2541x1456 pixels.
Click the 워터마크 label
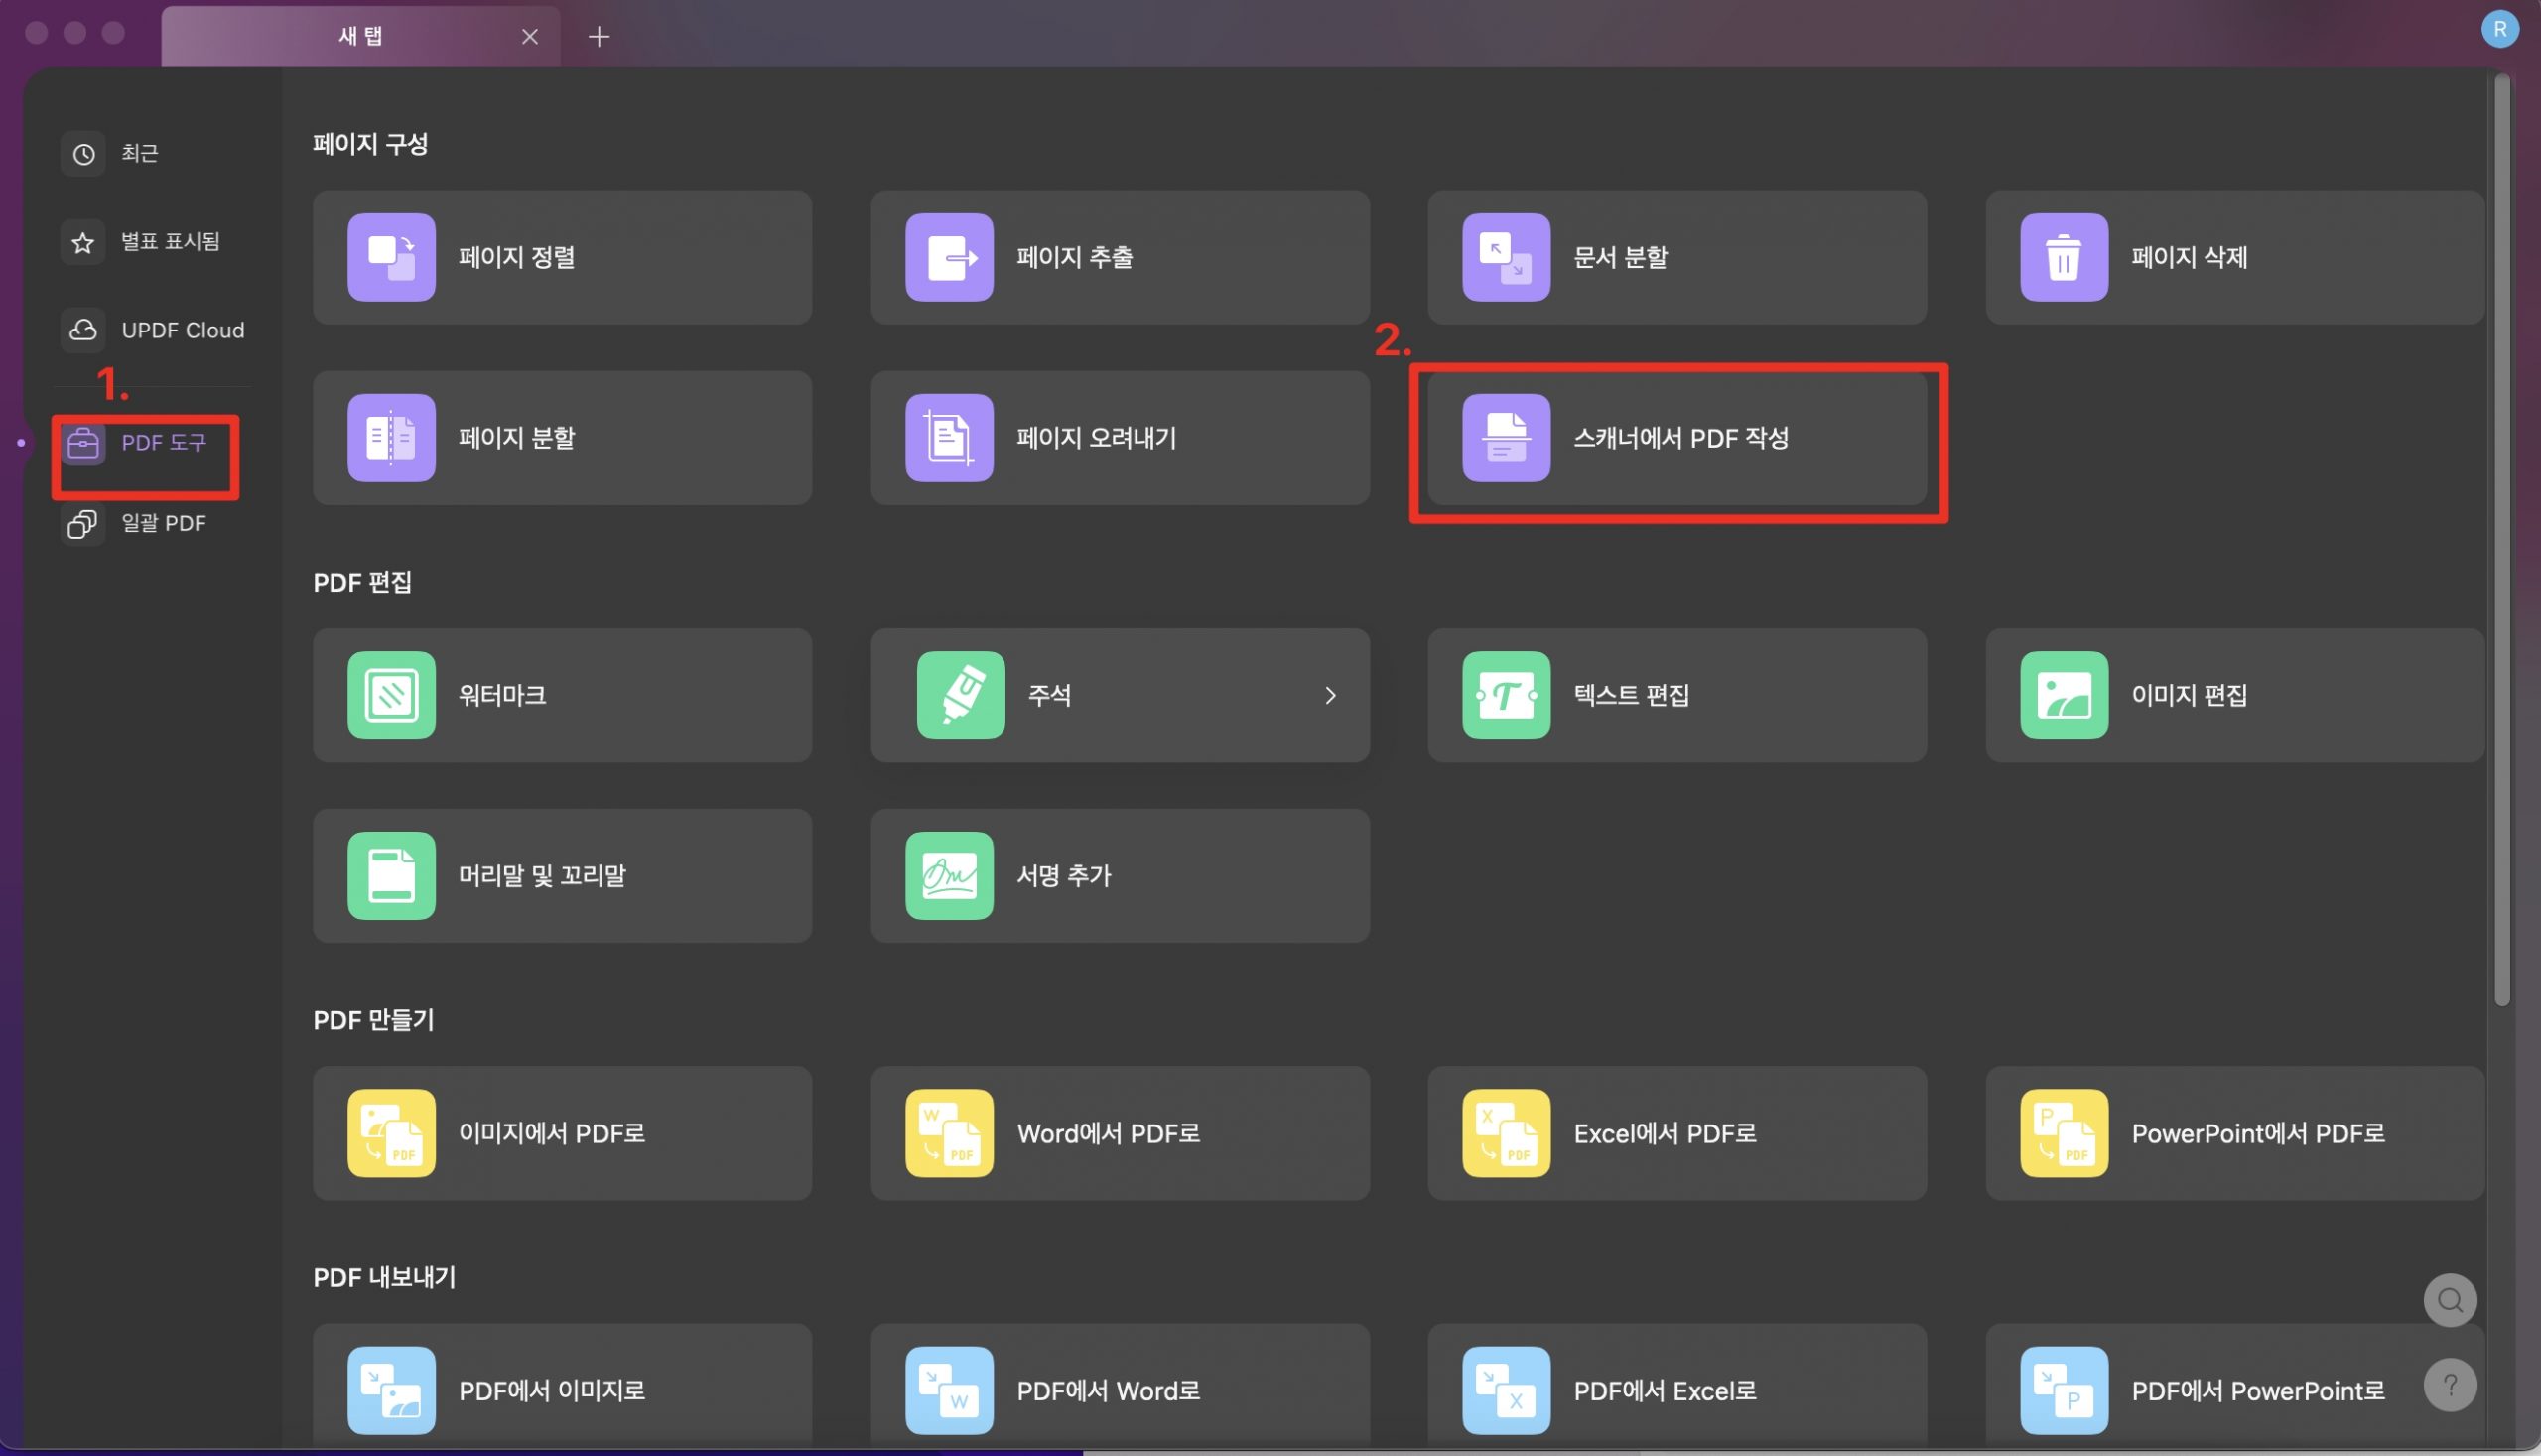(x=502, y=696)
